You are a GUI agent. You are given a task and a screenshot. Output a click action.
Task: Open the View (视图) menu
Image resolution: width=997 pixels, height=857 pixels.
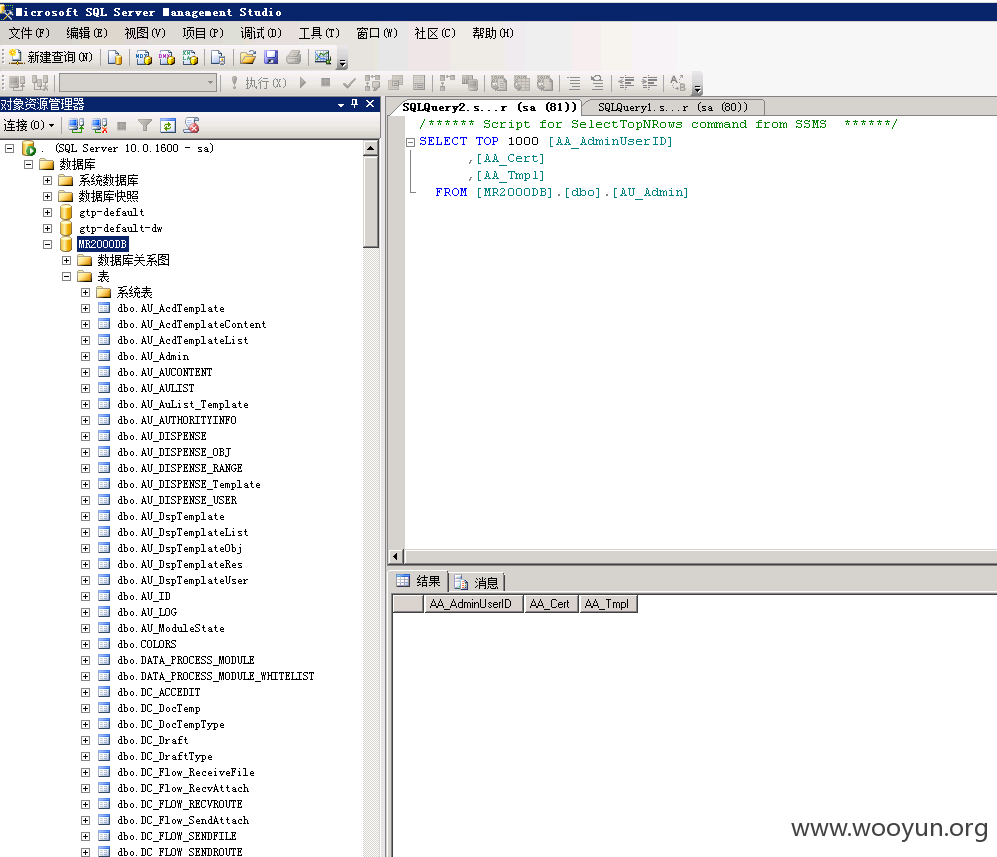[145, 33]
